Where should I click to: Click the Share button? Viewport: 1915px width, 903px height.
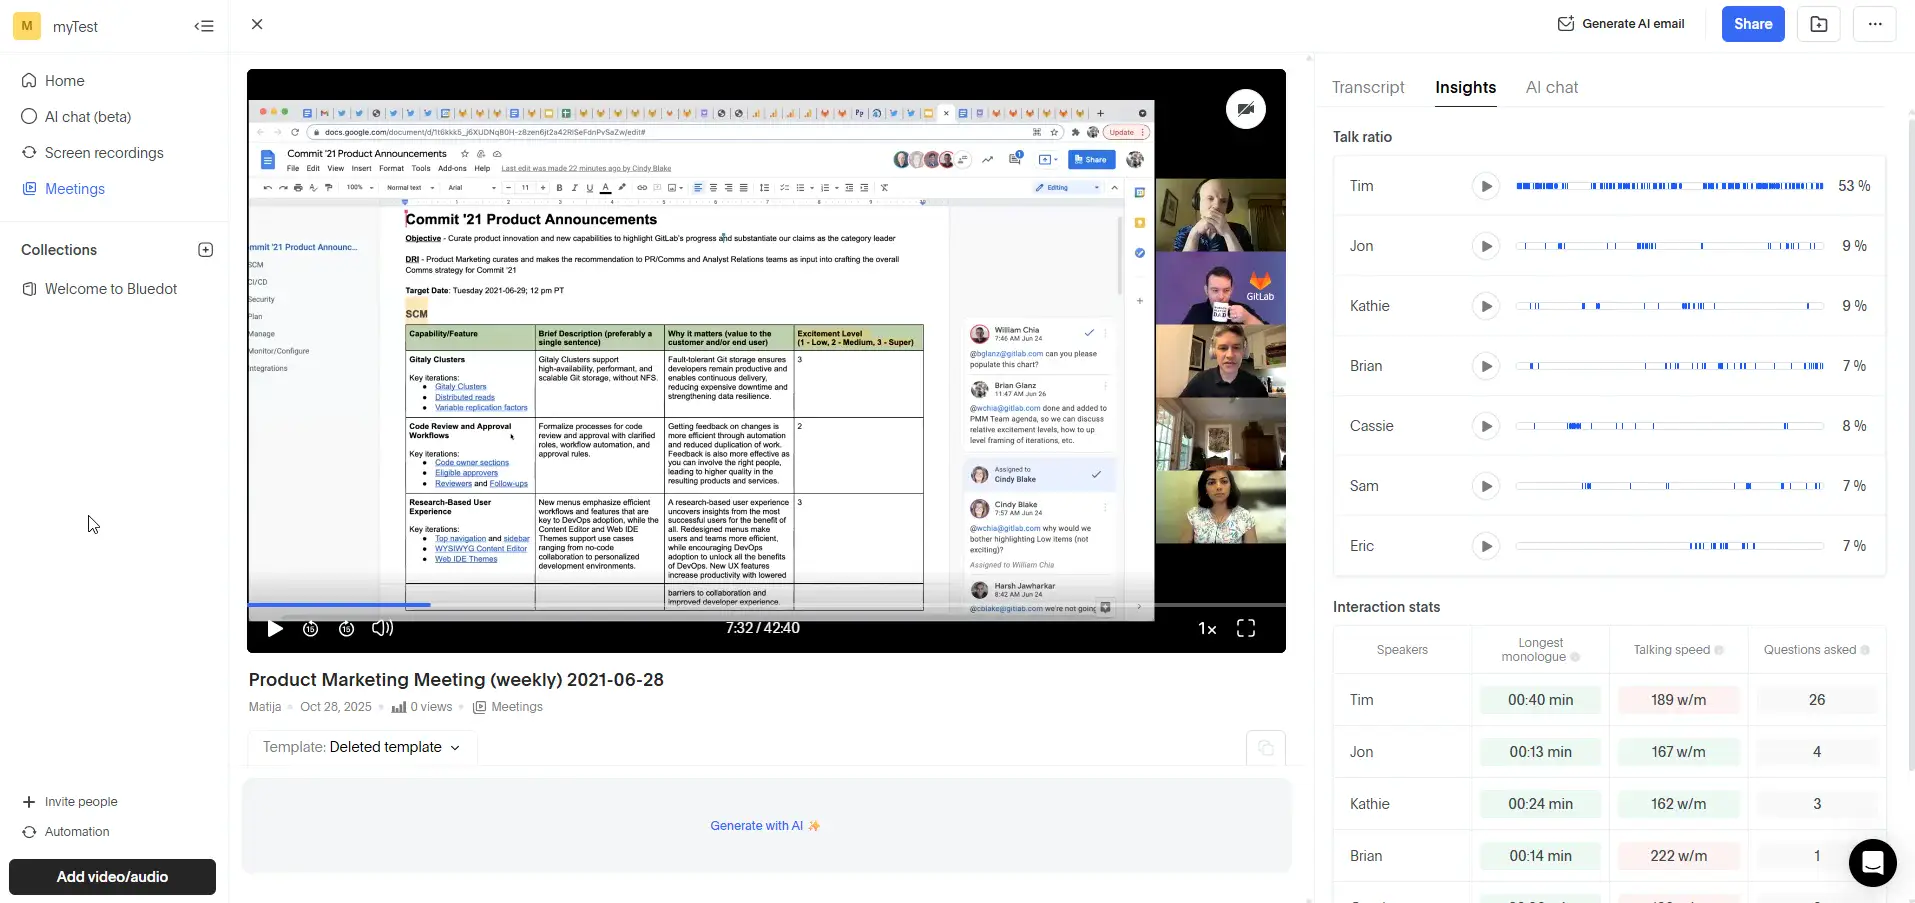(1753, 24)
